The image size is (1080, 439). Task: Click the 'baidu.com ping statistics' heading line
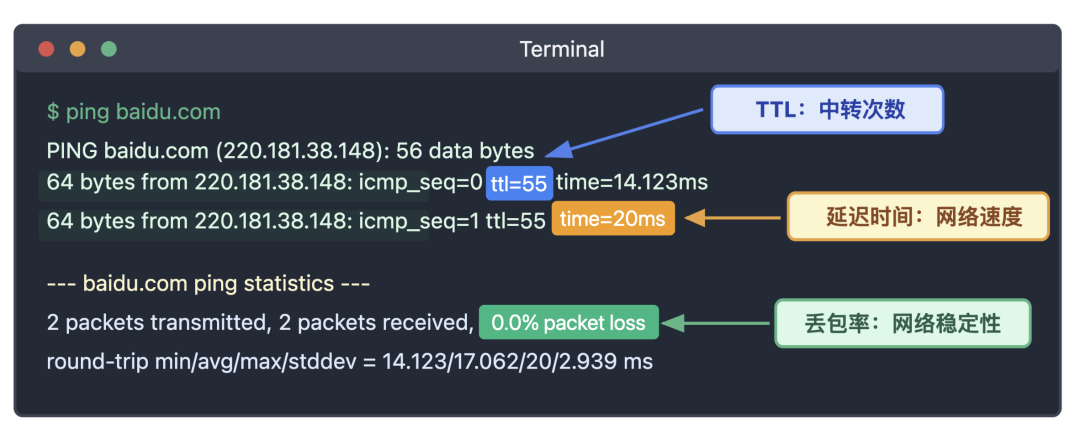click(x=208, y=284)
